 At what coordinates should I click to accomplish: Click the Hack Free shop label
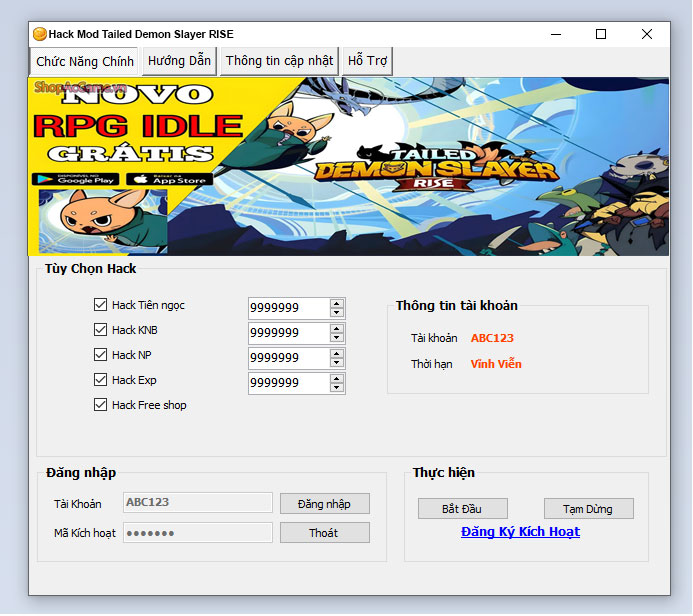tap(149, 405)
